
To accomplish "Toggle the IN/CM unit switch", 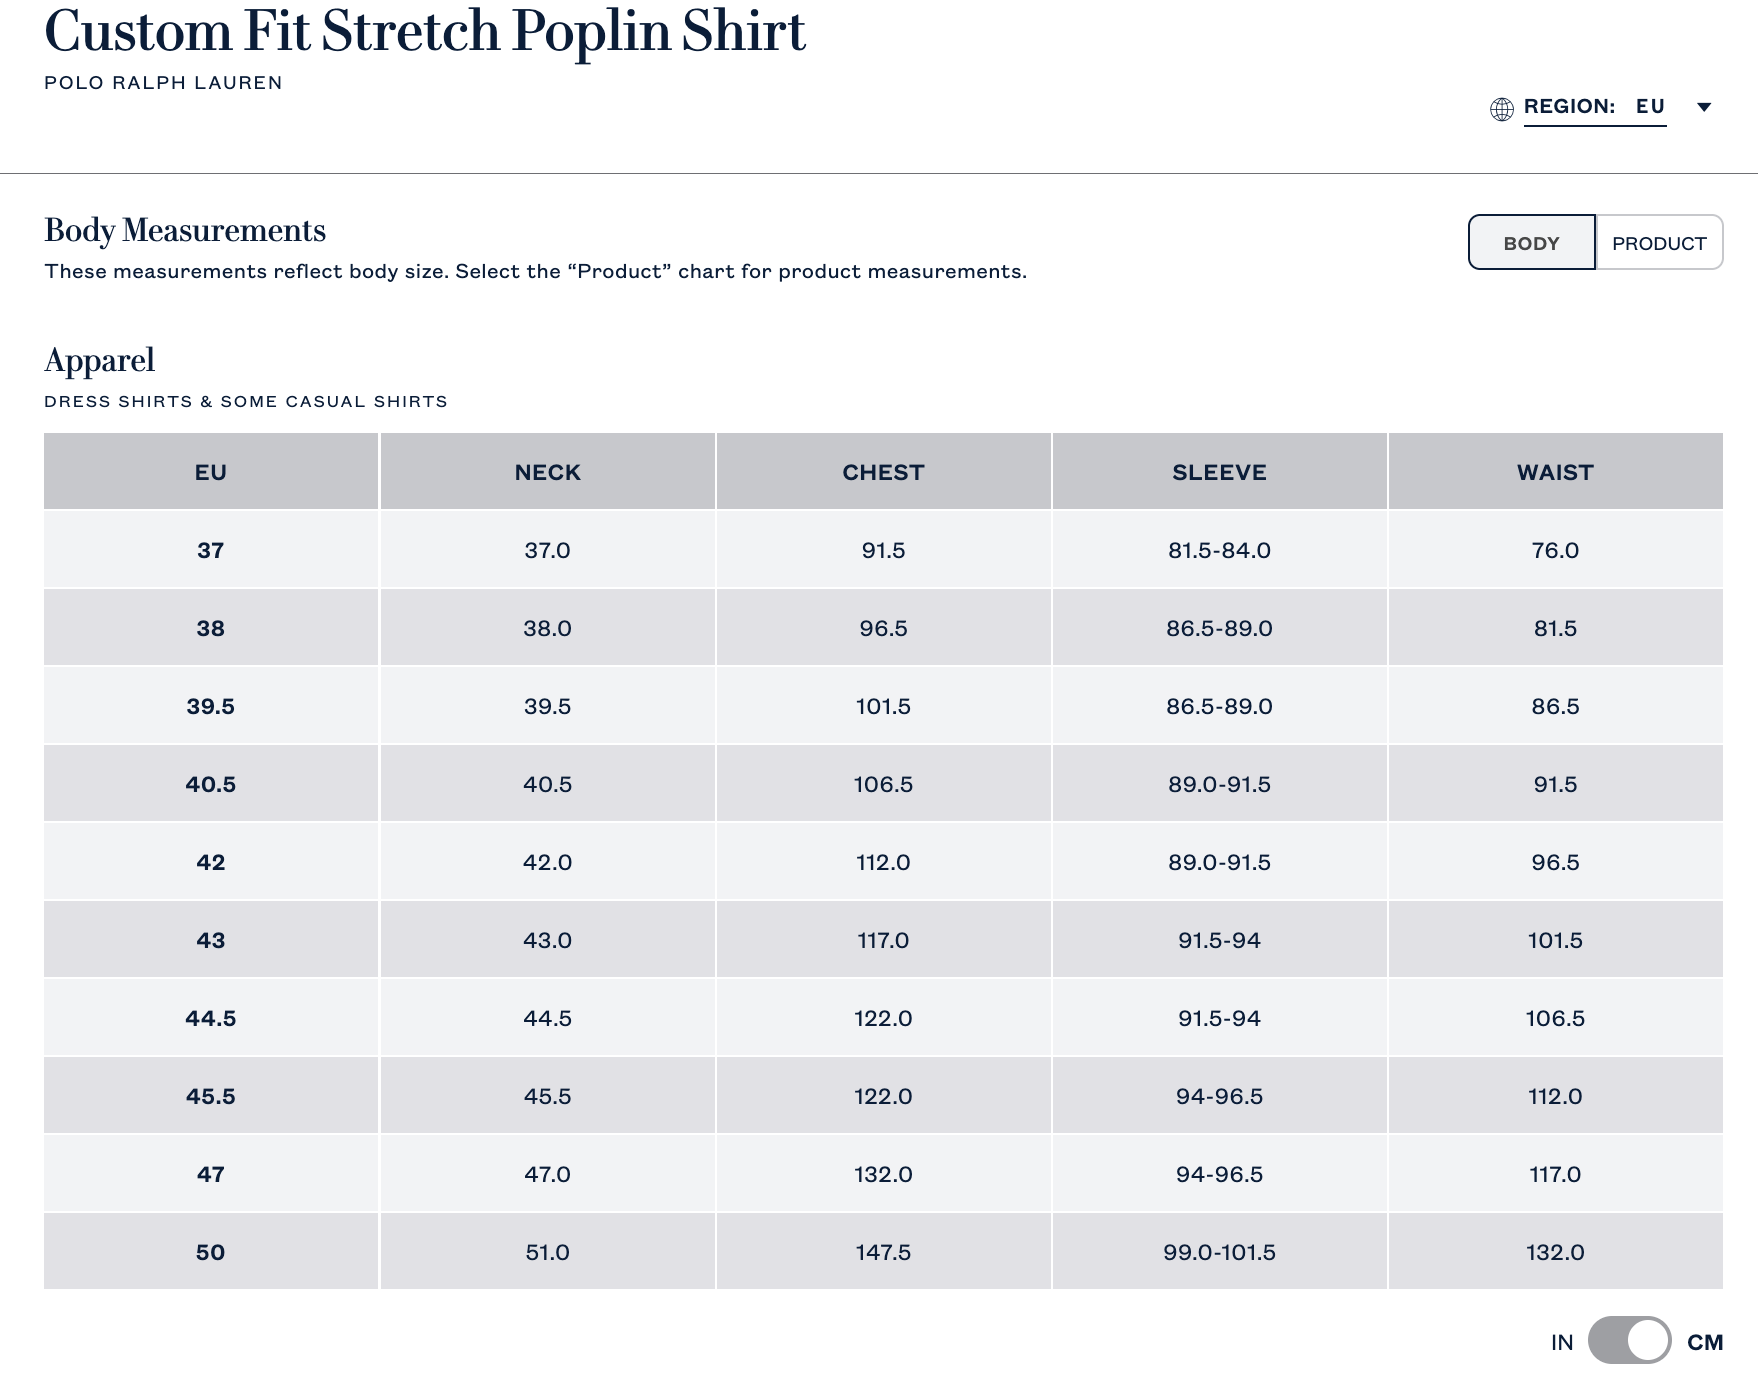I will pyautogui.click(x=1629, y=1341).
